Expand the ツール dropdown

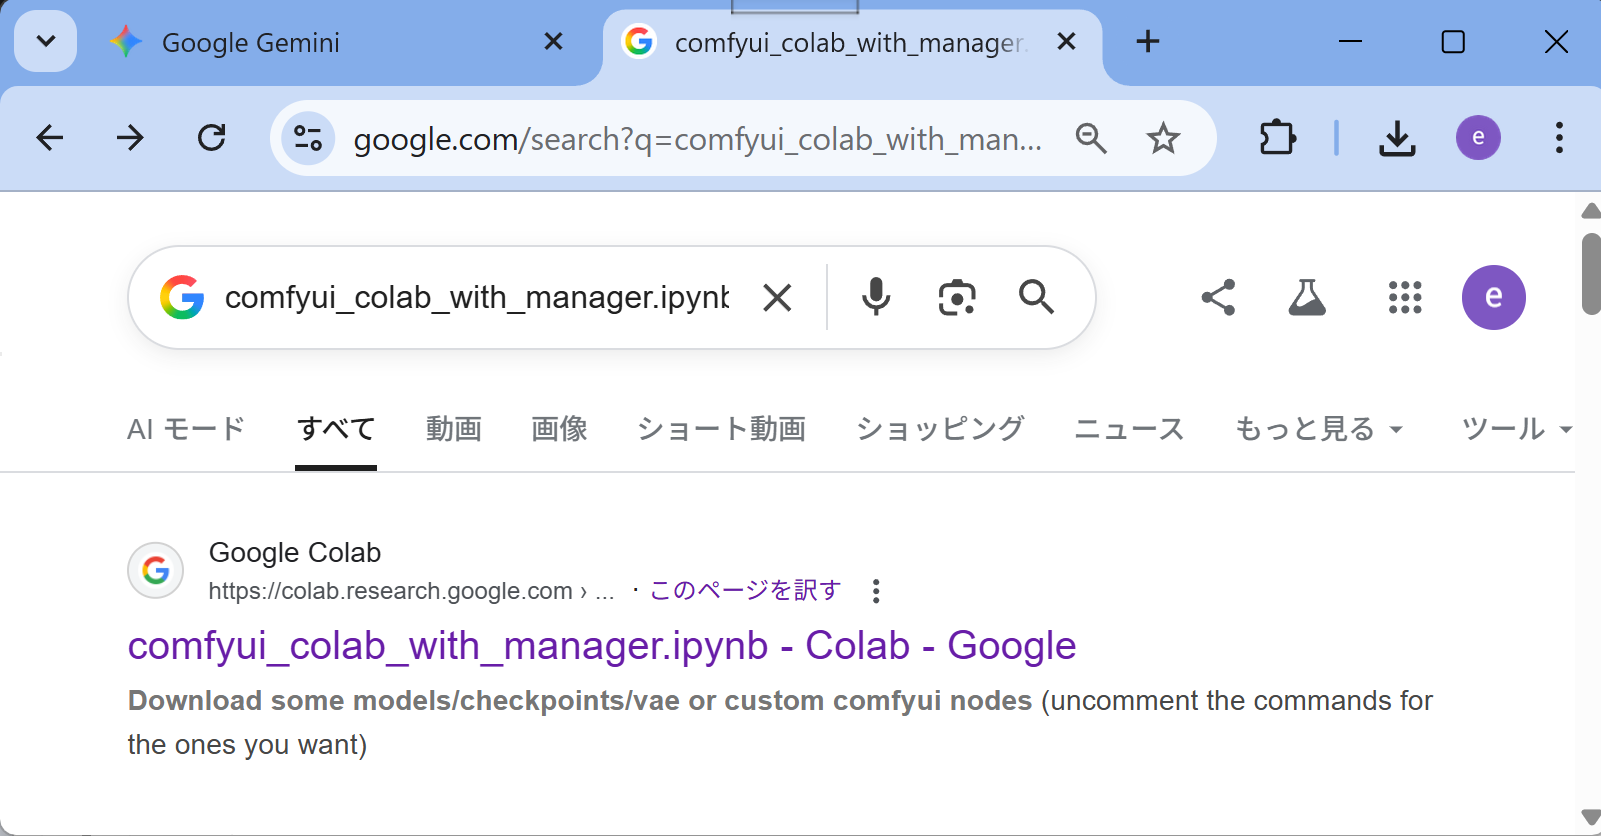1516,429
